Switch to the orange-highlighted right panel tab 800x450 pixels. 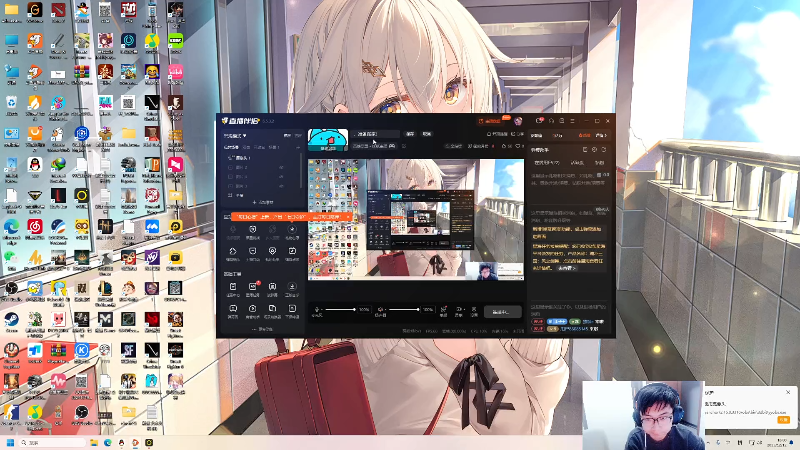(584, 136)
